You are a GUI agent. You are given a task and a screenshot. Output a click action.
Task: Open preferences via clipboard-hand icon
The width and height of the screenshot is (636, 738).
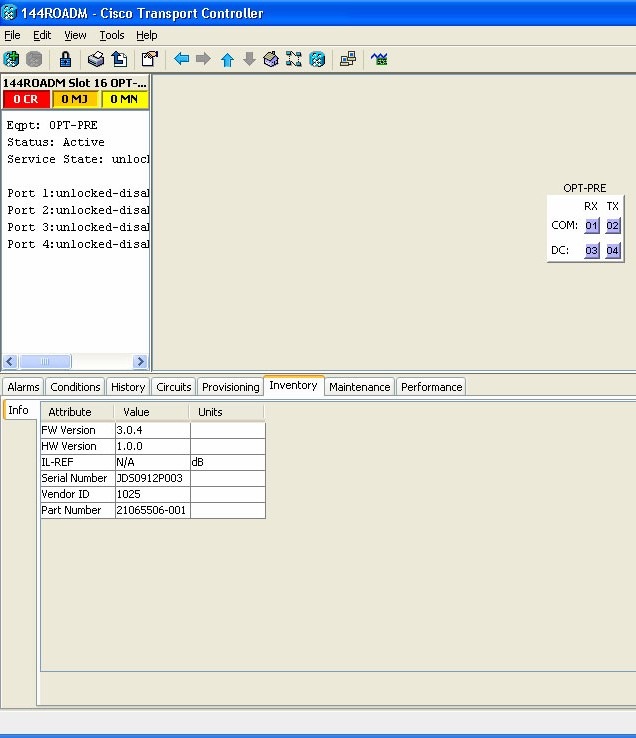(150, 59)
